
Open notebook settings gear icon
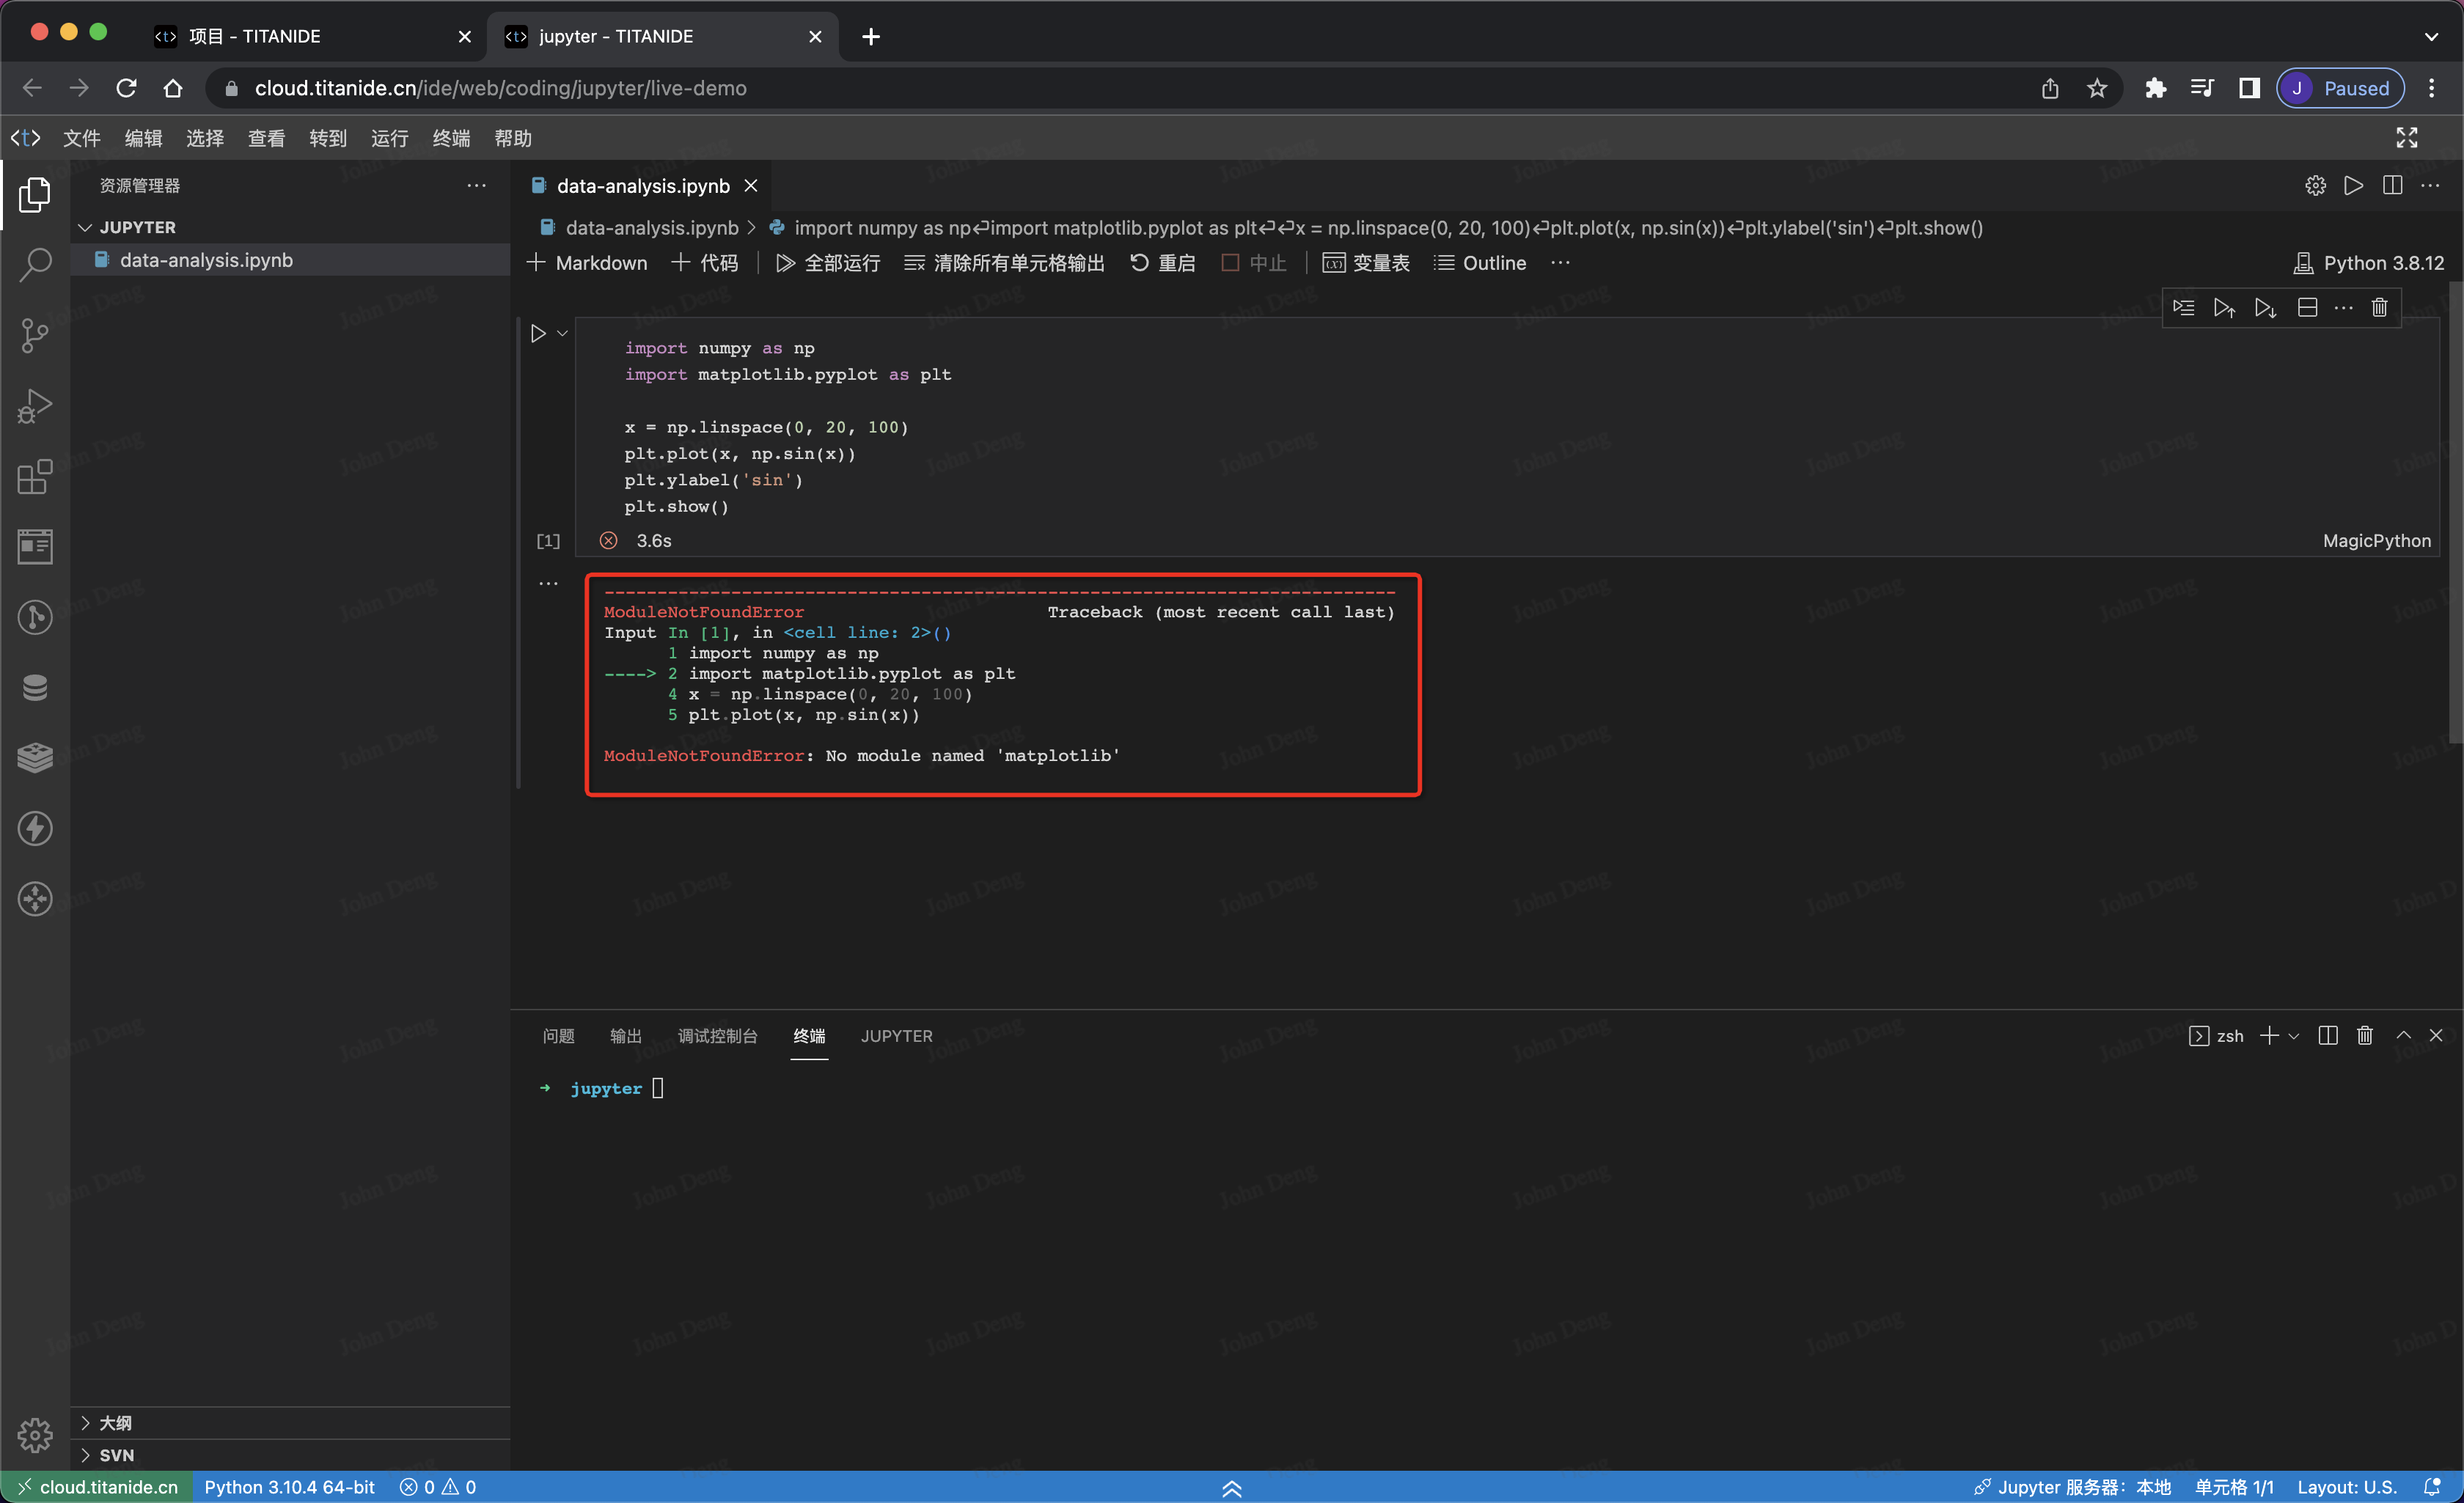coord(2315,186)
